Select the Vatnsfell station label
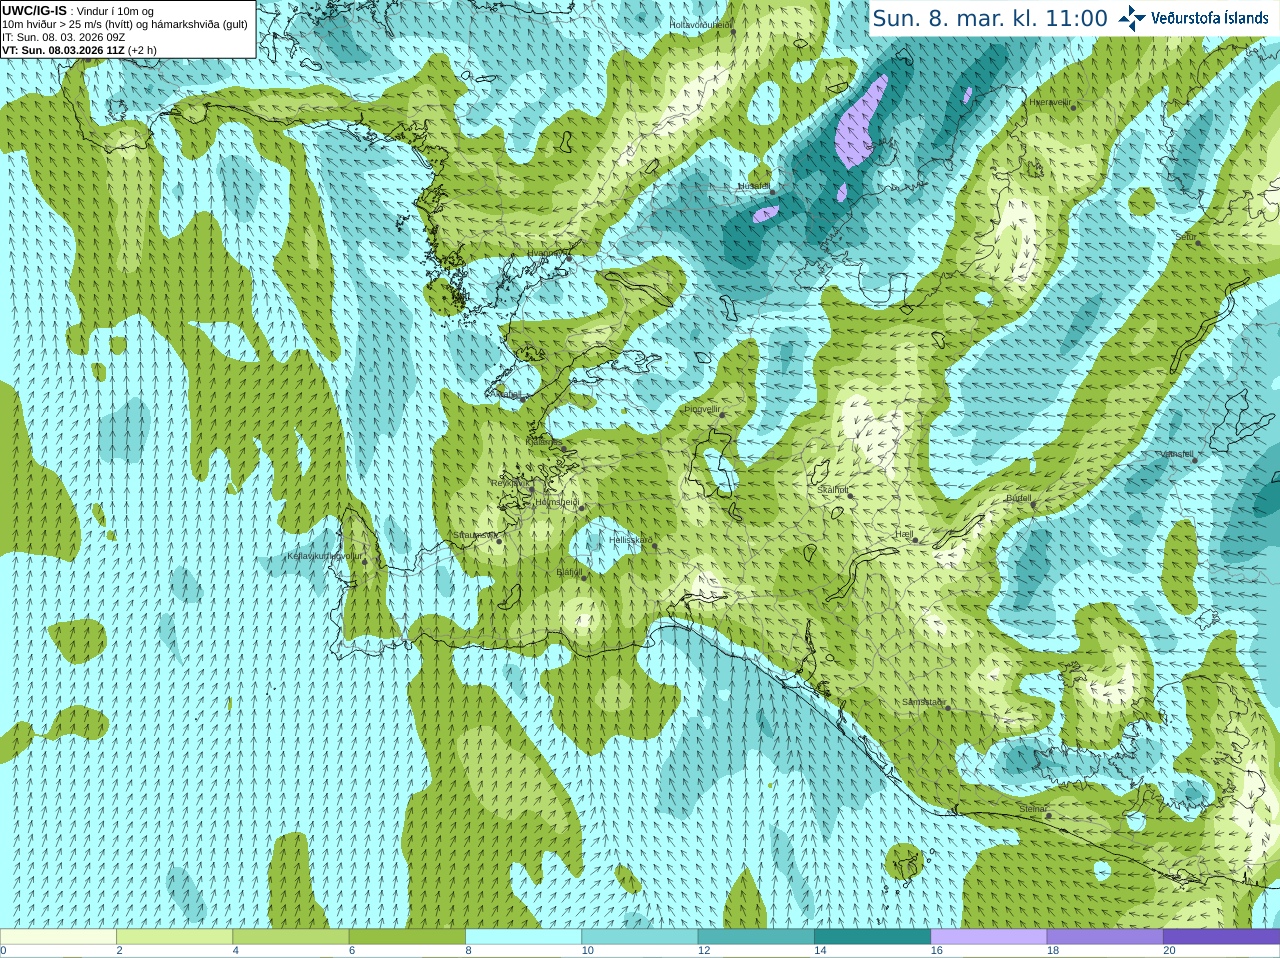1280x958 pixels. 1177,454
